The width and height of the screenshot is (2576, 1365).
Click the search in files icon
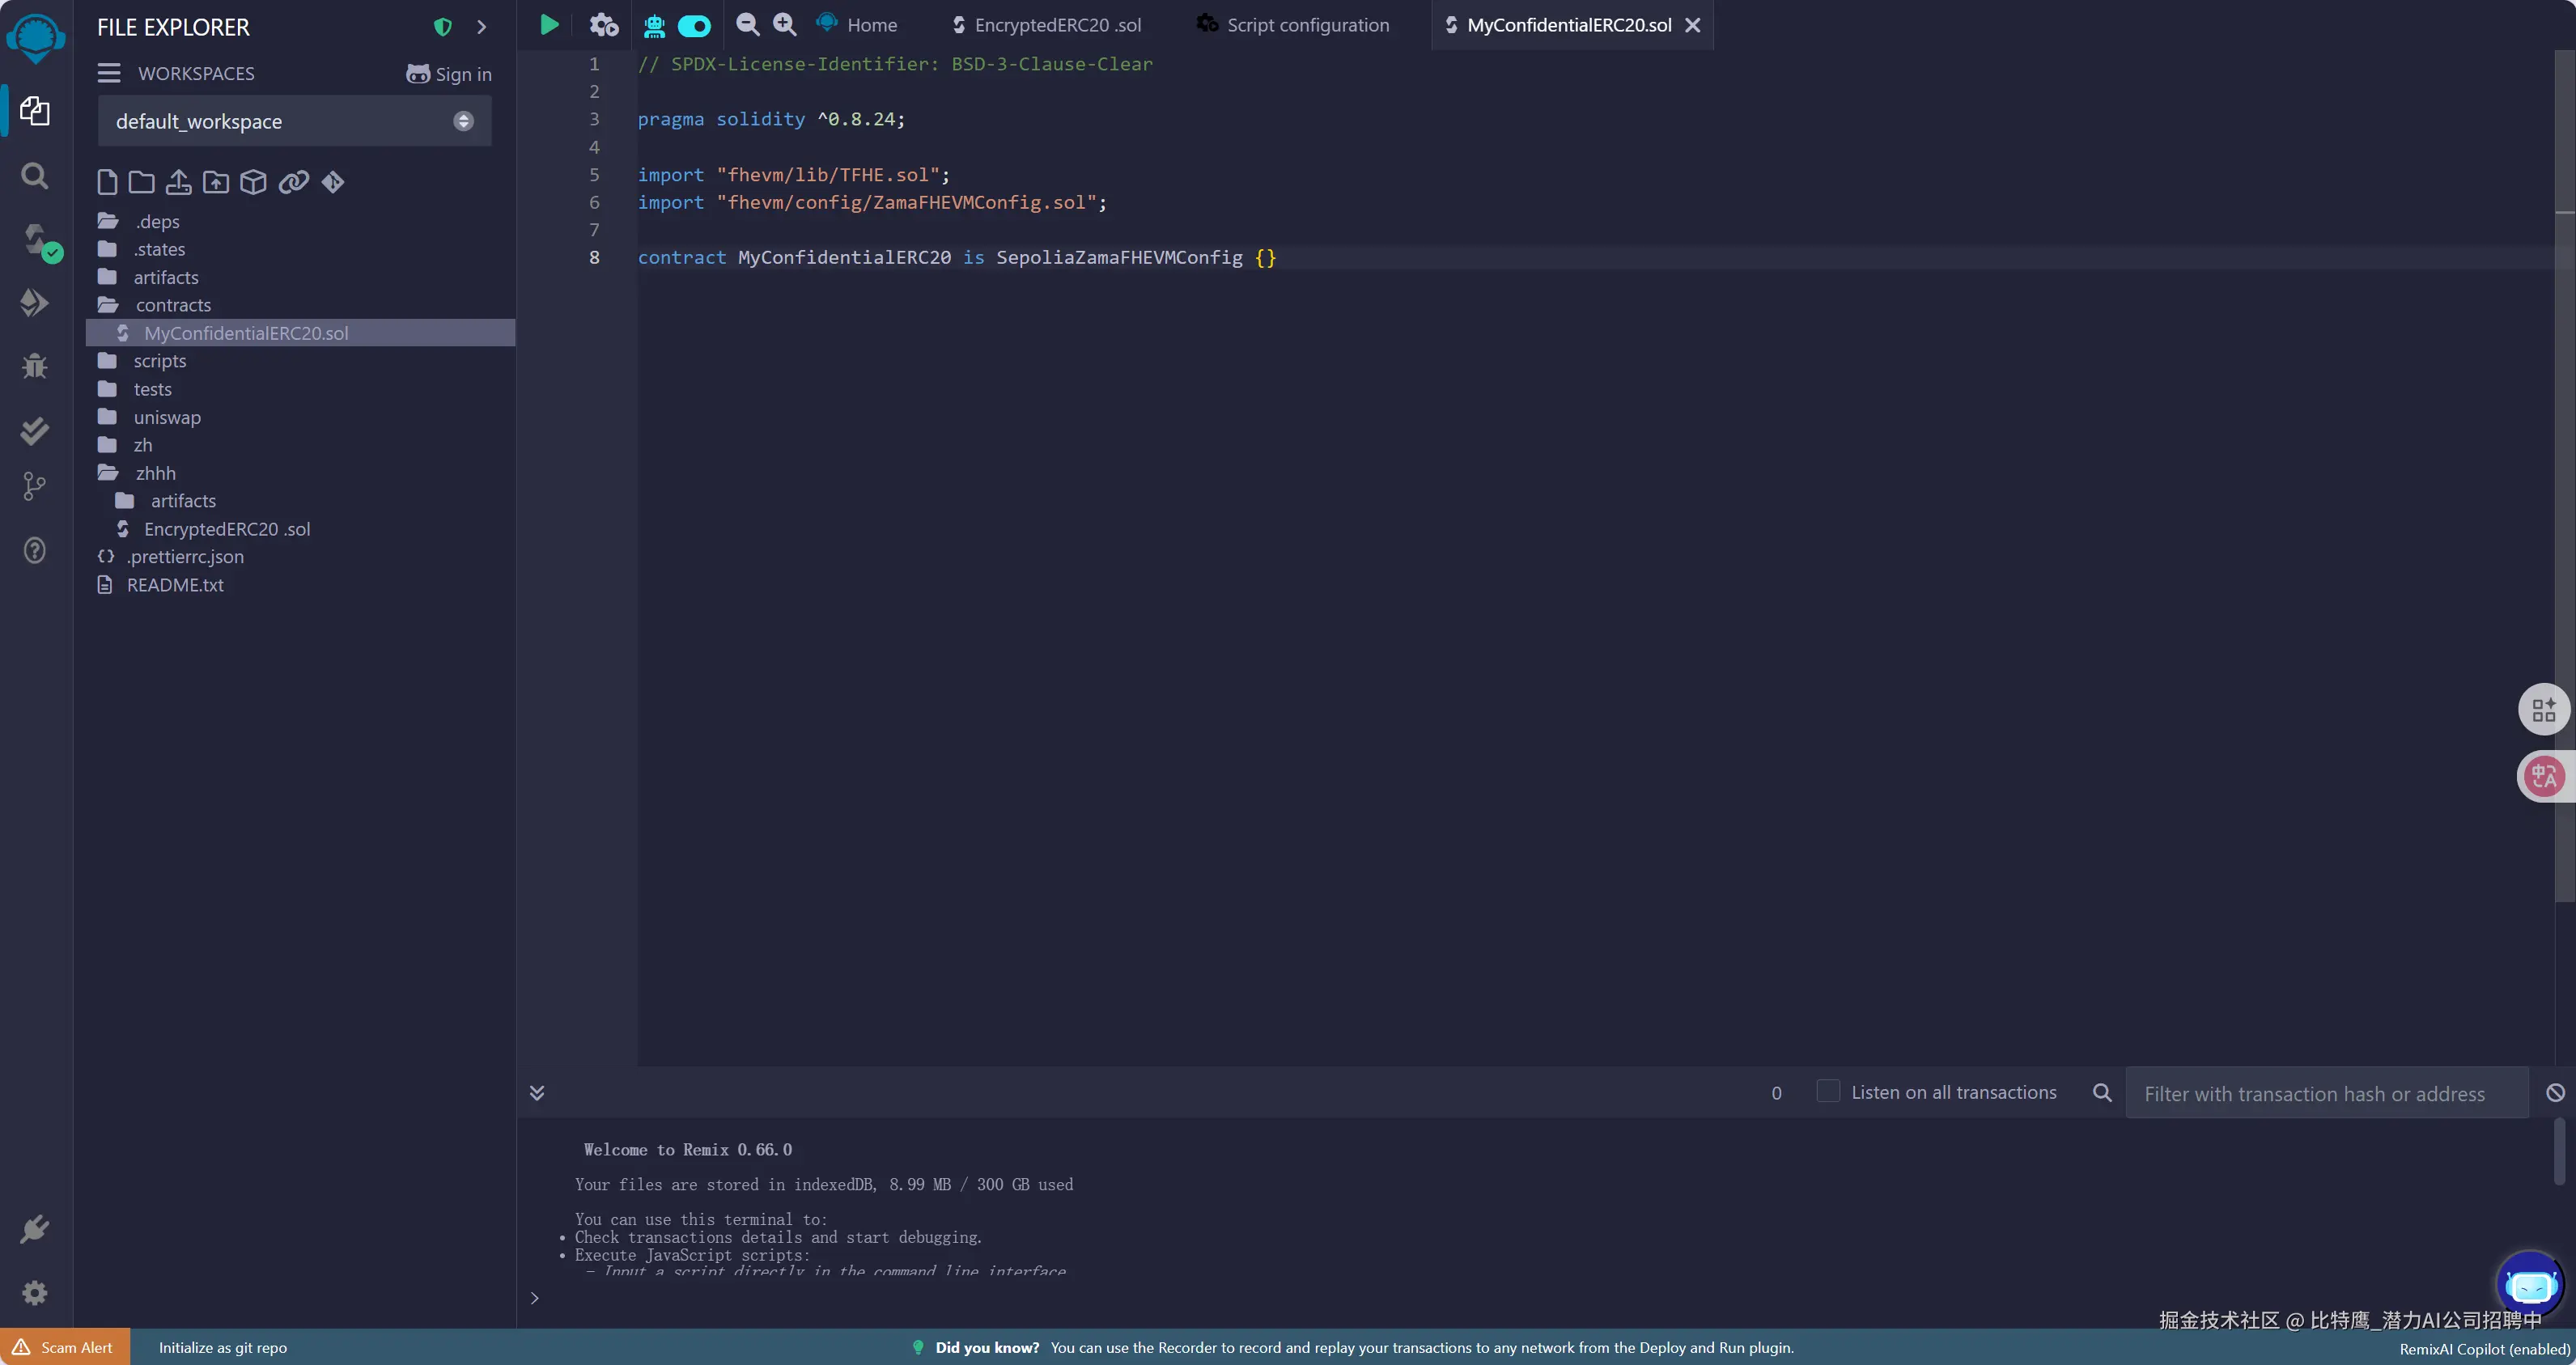click(x=34, y=176)
